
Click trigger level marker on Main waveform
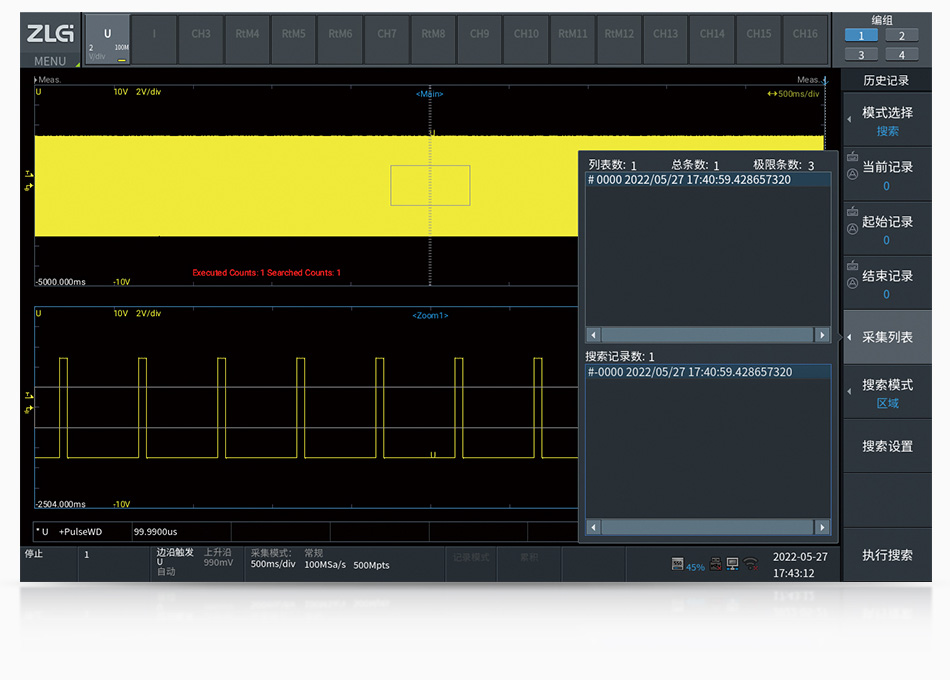pyautogui.click(x=28, y=174)
